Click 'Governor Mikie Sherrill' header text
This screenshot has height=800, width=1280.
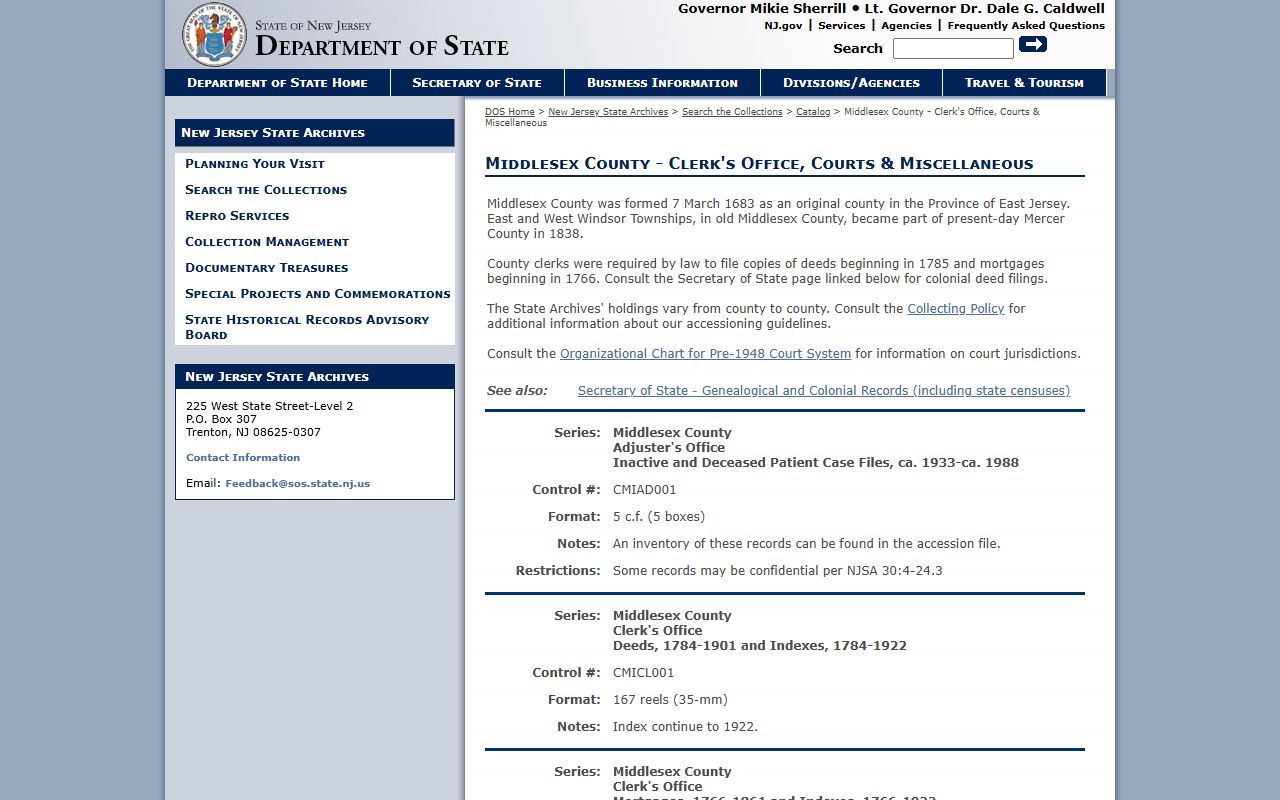(x=762, y=9)
